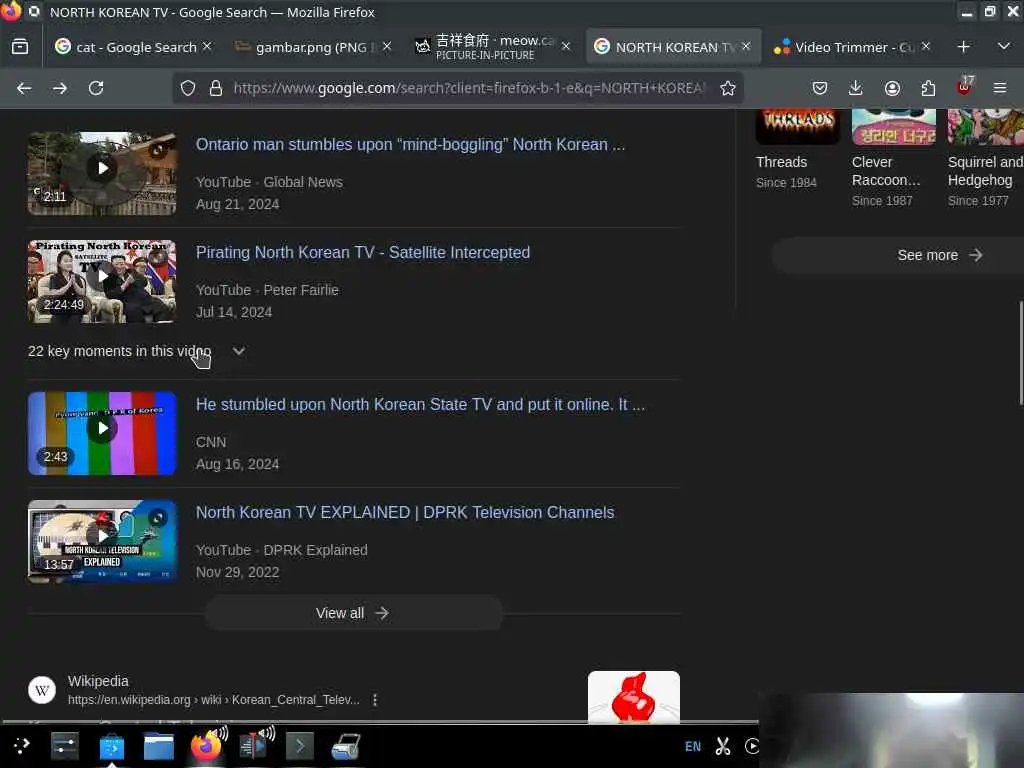Click the View all videos button
The width and height of the screenshot is (1024, 768).
pyautogui.click(x=353, y=613)
